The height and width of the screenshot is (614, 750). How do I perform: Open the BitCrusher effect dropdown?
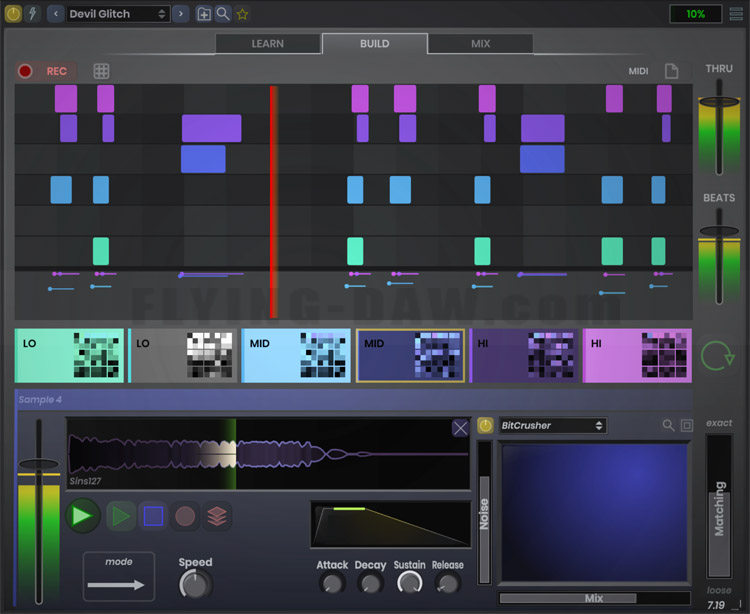[x=552, y=425]
